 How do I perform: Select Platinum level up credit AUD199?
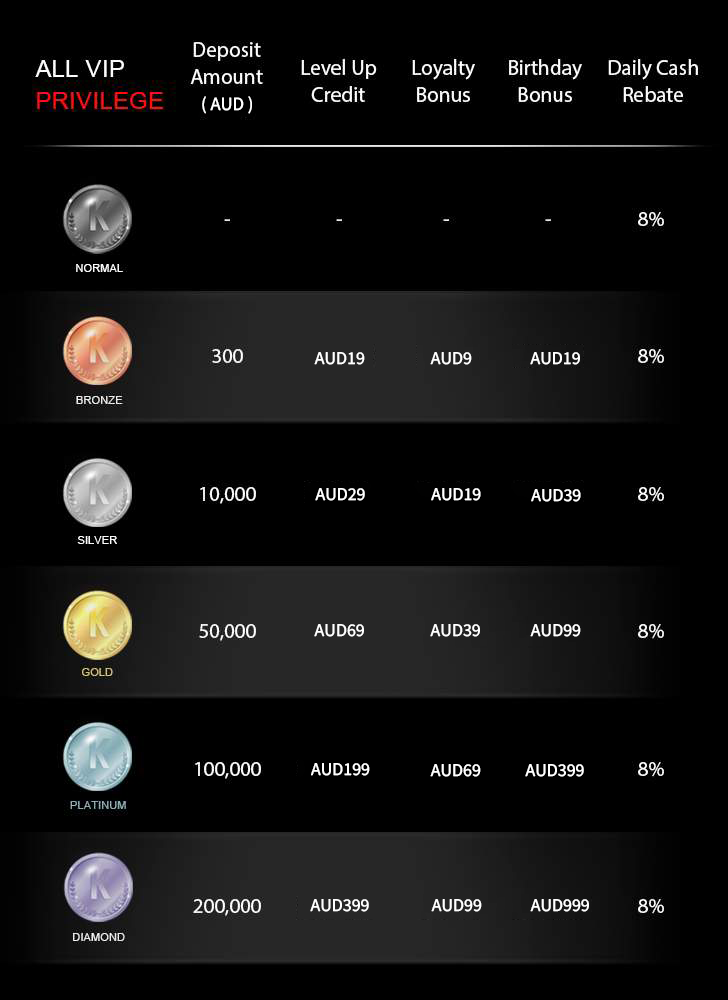[x=340, y=769]
